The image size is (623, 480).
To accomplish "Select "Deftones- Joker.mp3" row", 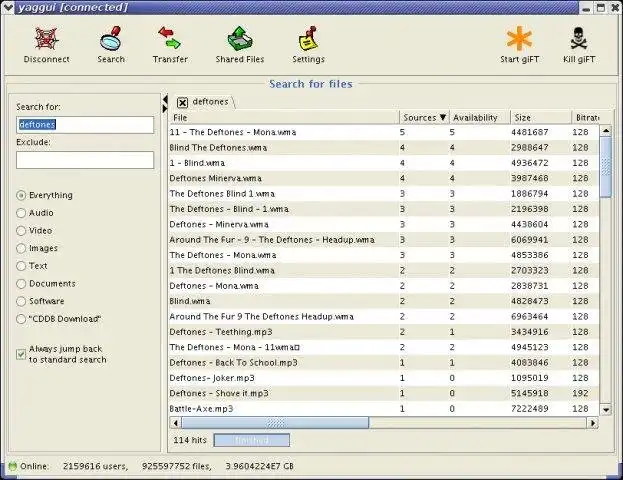I will coord(384,378).
